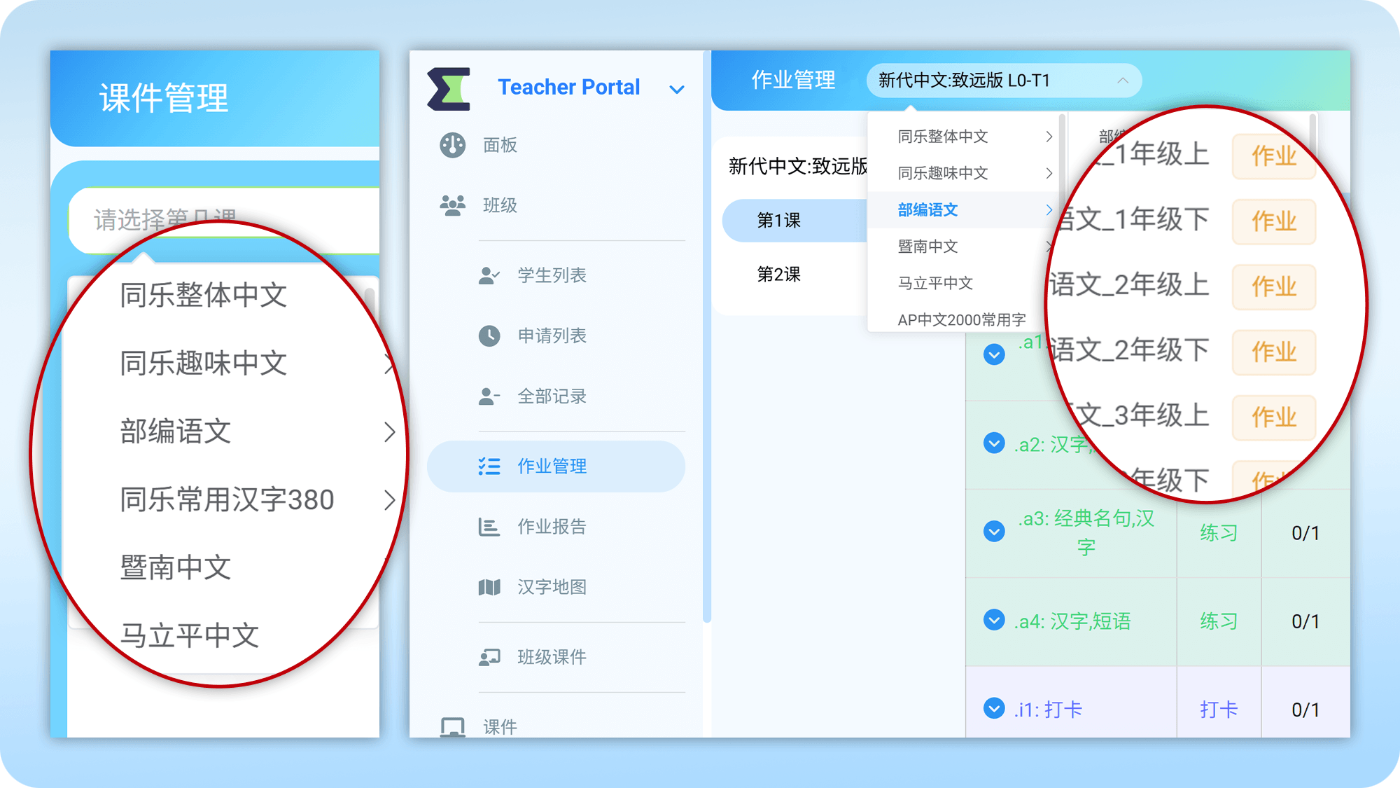
Task: Click the 作业 button for 语文_2年级上
Action: (1273, 287)
